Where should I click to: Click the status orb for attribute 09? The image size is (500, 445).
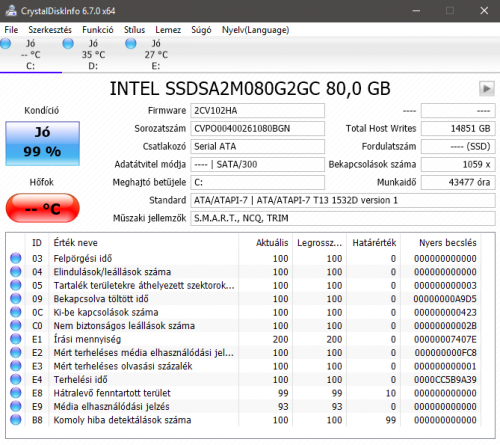pos(16,299)
